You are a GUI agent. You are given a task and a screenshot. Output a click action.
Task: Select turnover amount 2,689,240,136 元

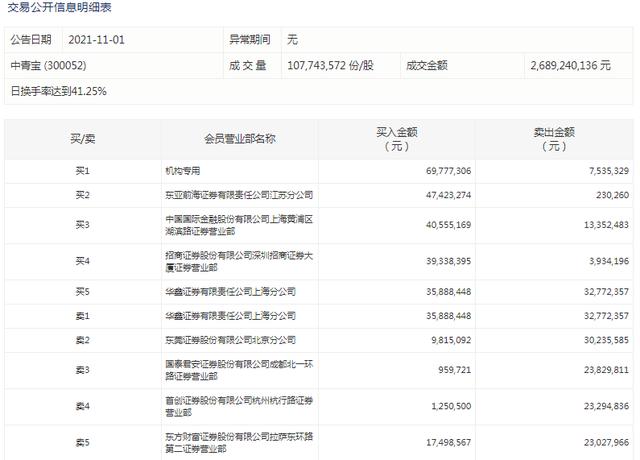coord(570,65)
